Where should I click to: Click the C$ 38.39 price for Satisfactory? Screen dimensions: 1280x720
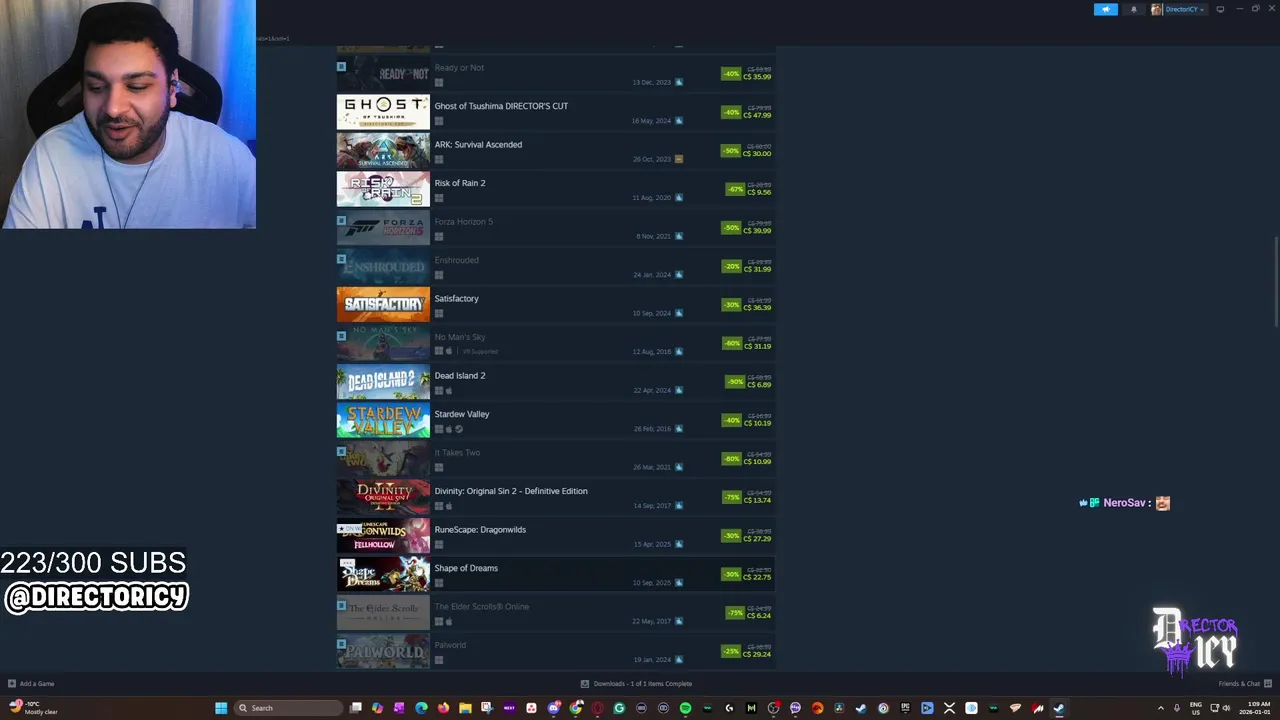[757, 308]
